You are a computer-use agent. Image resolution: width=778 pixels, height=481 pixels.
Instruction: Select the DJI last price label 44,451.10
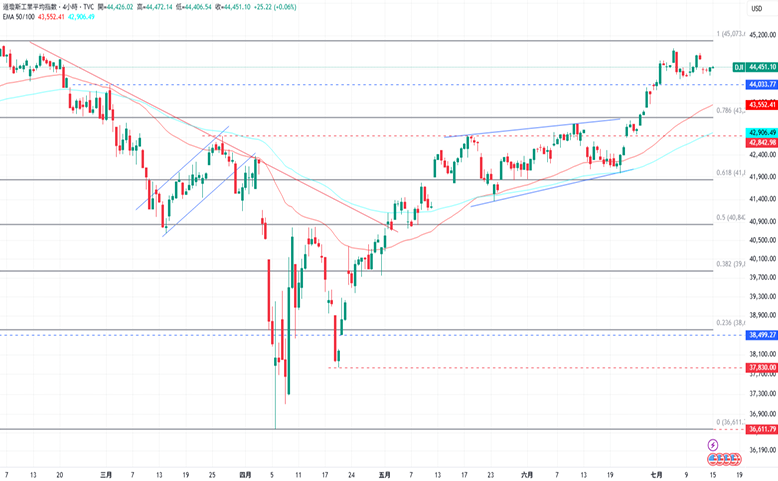[x=762, y=67]
